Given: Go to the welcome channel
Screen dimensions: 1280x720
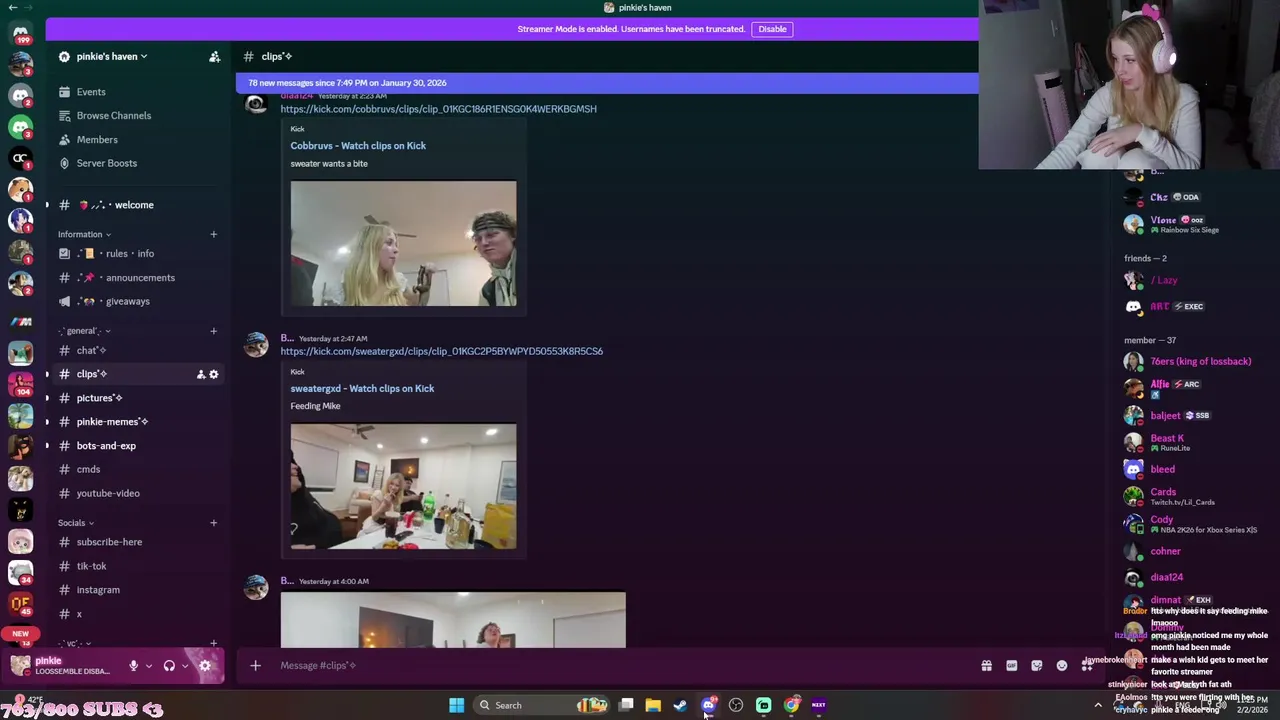Looking at the screenshot, I should pyautogui.click(x=134, y=205).
